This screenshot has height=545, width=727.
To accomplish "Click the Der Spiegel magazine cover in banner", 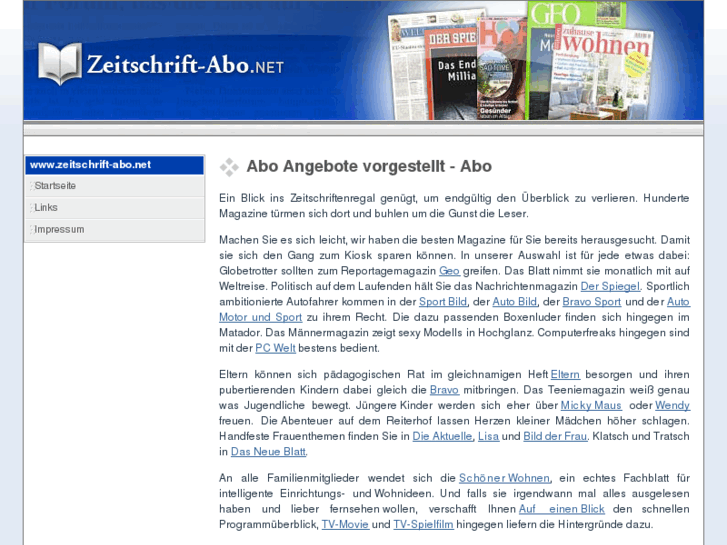I will 451,74.
